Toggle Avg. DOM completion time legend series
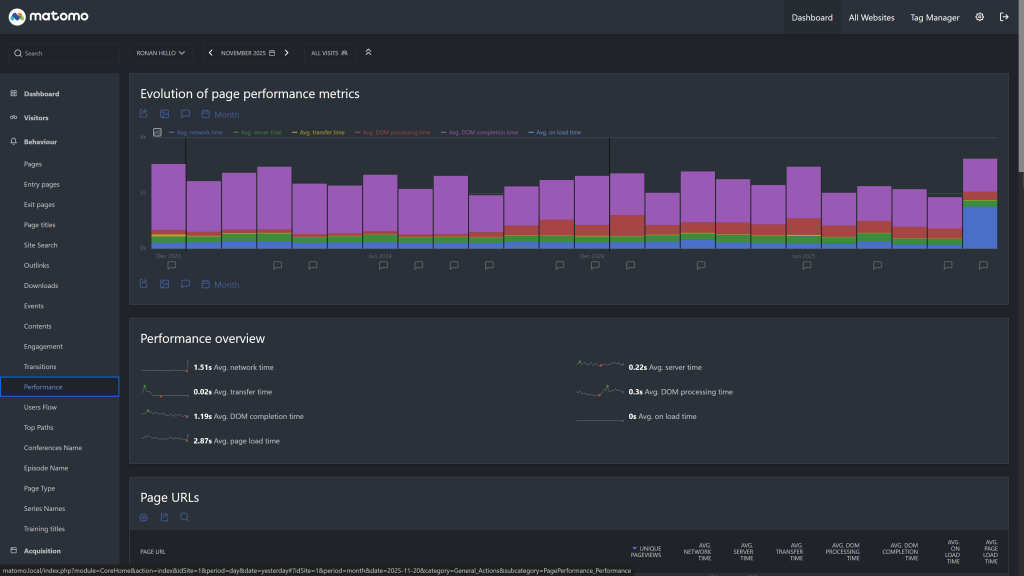1024x576 pixels. 483,132
